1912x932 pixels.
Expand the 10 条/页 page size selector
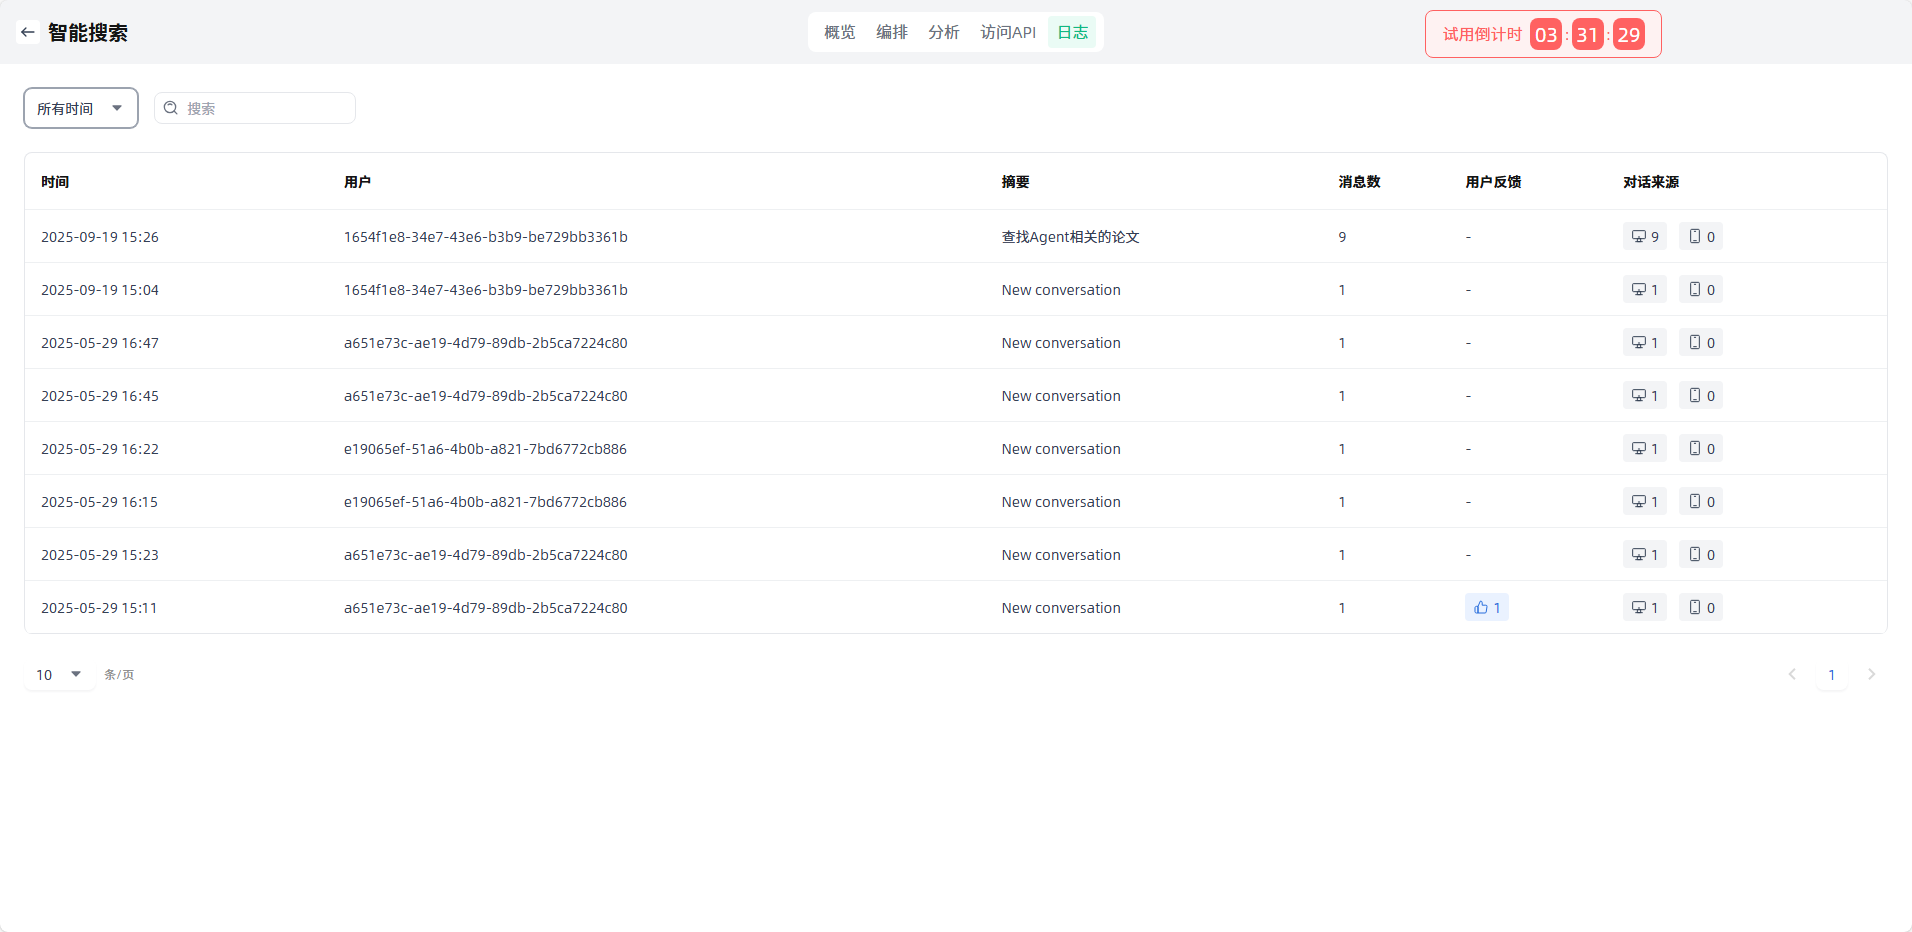pyautogui.click(x=59, y=675)
